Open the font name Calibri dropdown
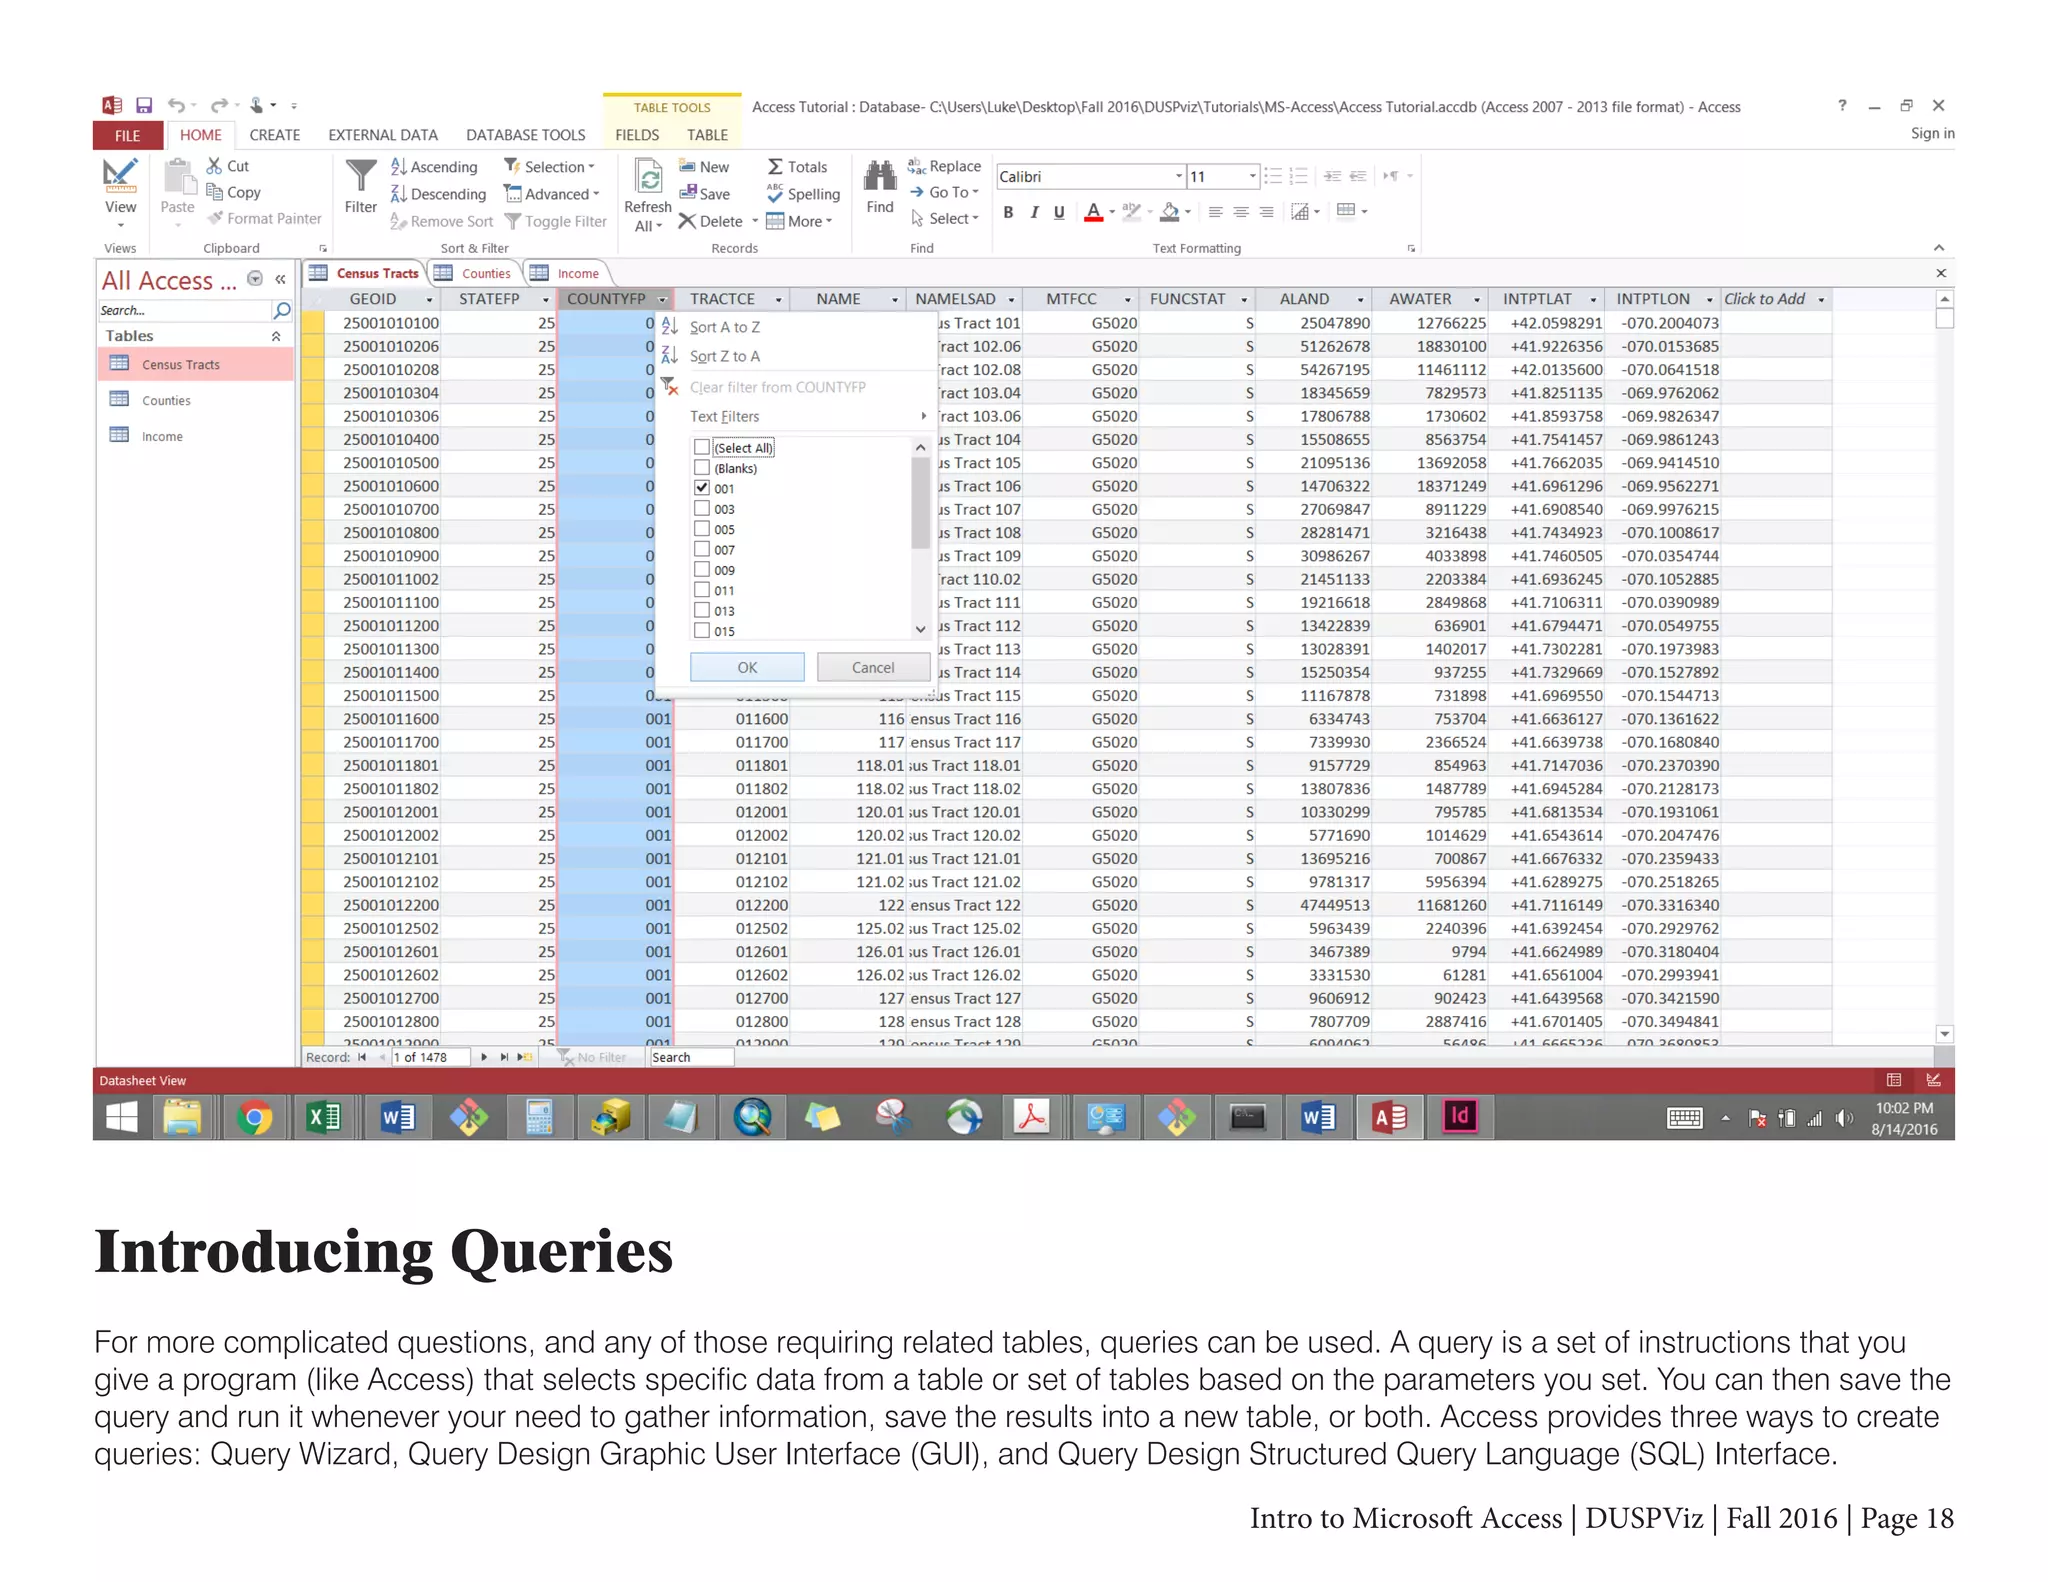The image size is (2048, 1582). pyautogui.click(x=1178, y=176)
